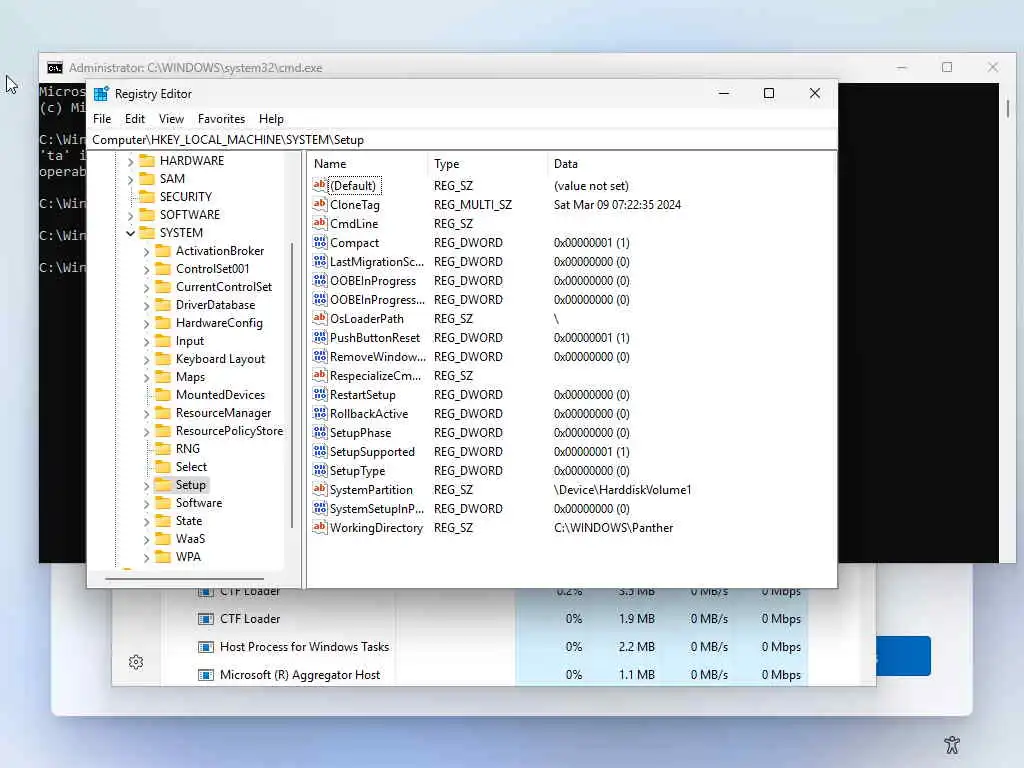The image size is (1024, 768).
Task: Click the Accessibility icon at bottom right
Action: click(952, 744)
